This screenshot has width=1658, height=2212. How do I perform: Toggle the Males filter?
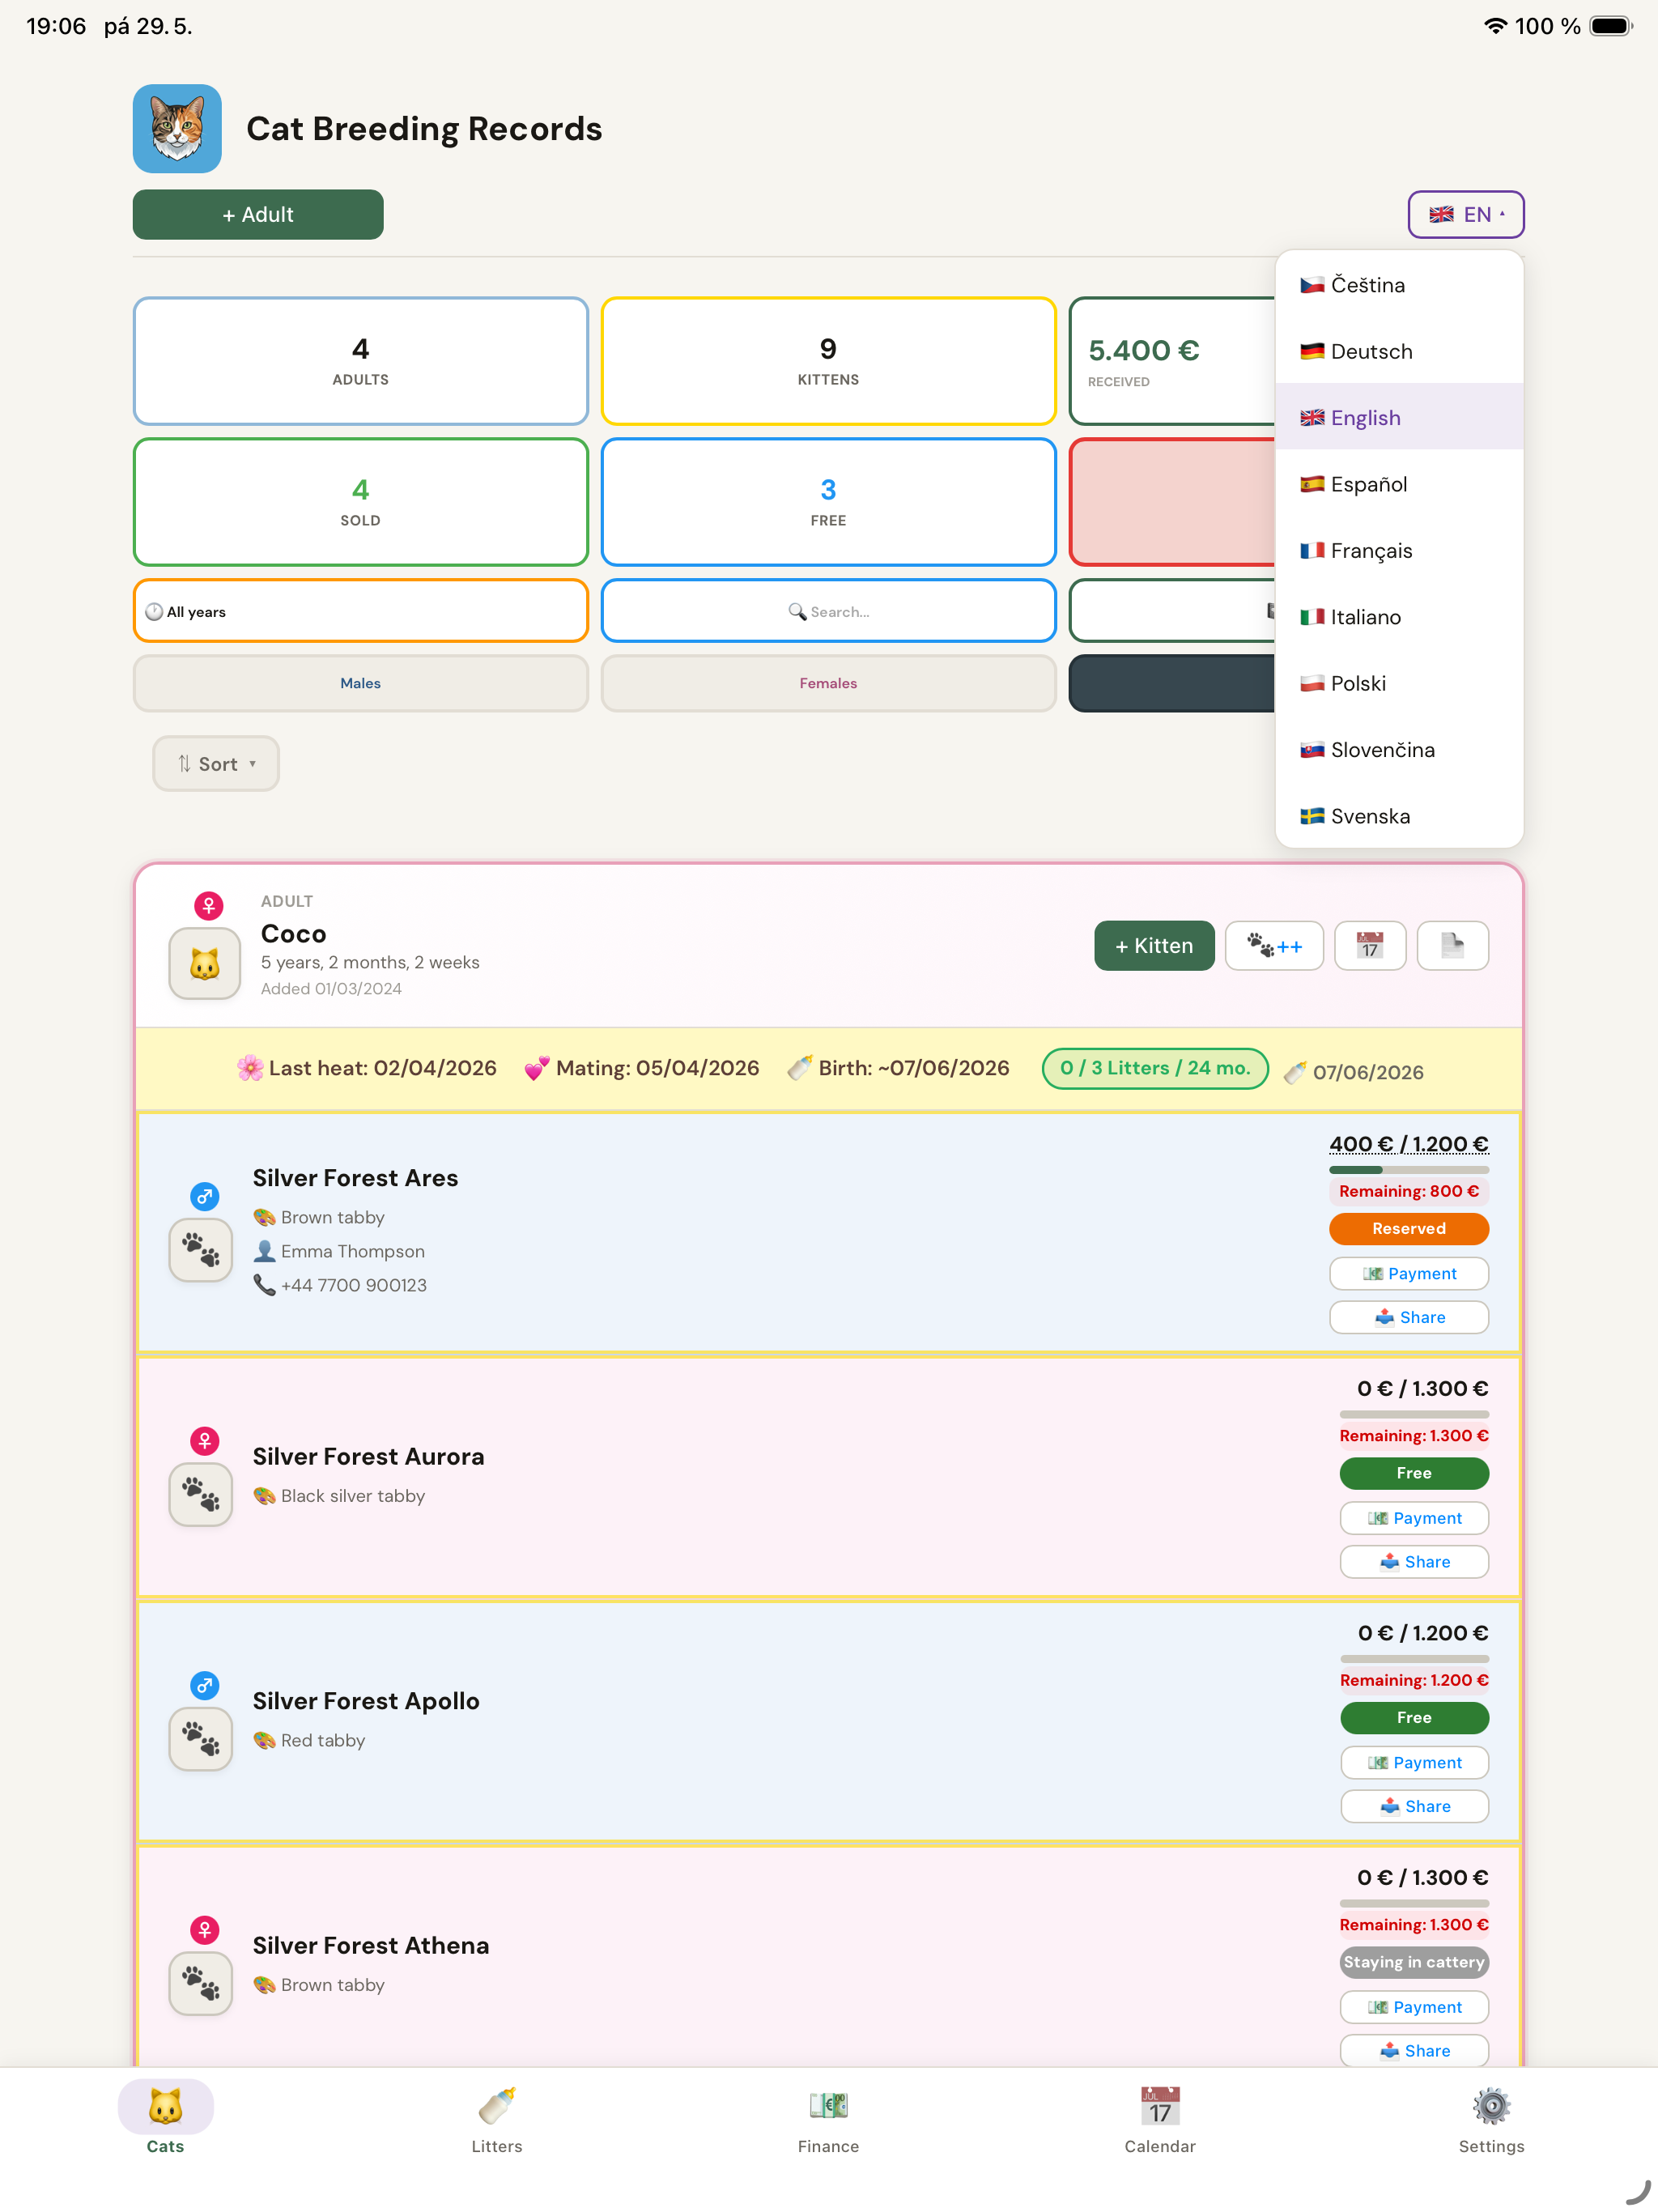360,683
